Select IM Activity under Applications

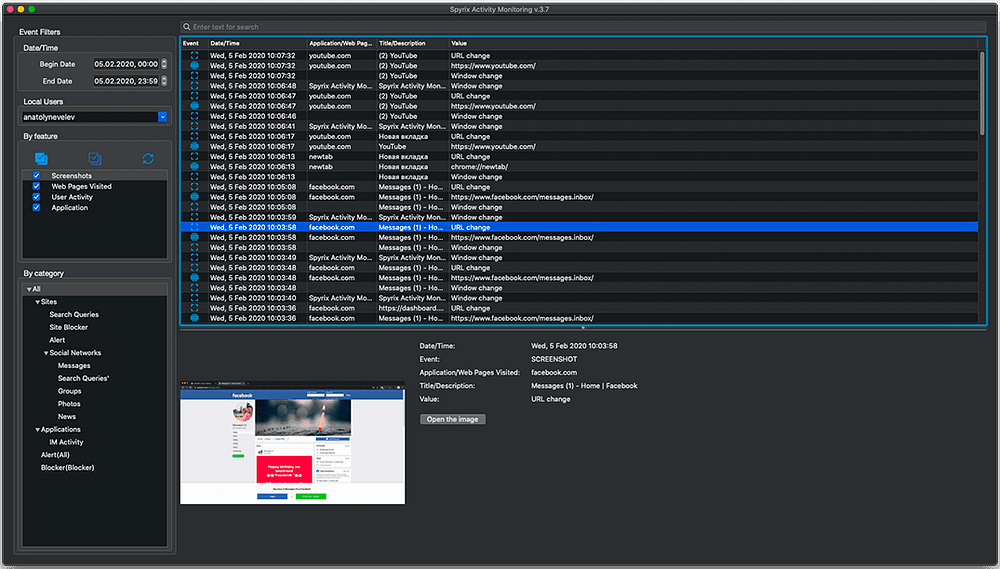[66, 442]
